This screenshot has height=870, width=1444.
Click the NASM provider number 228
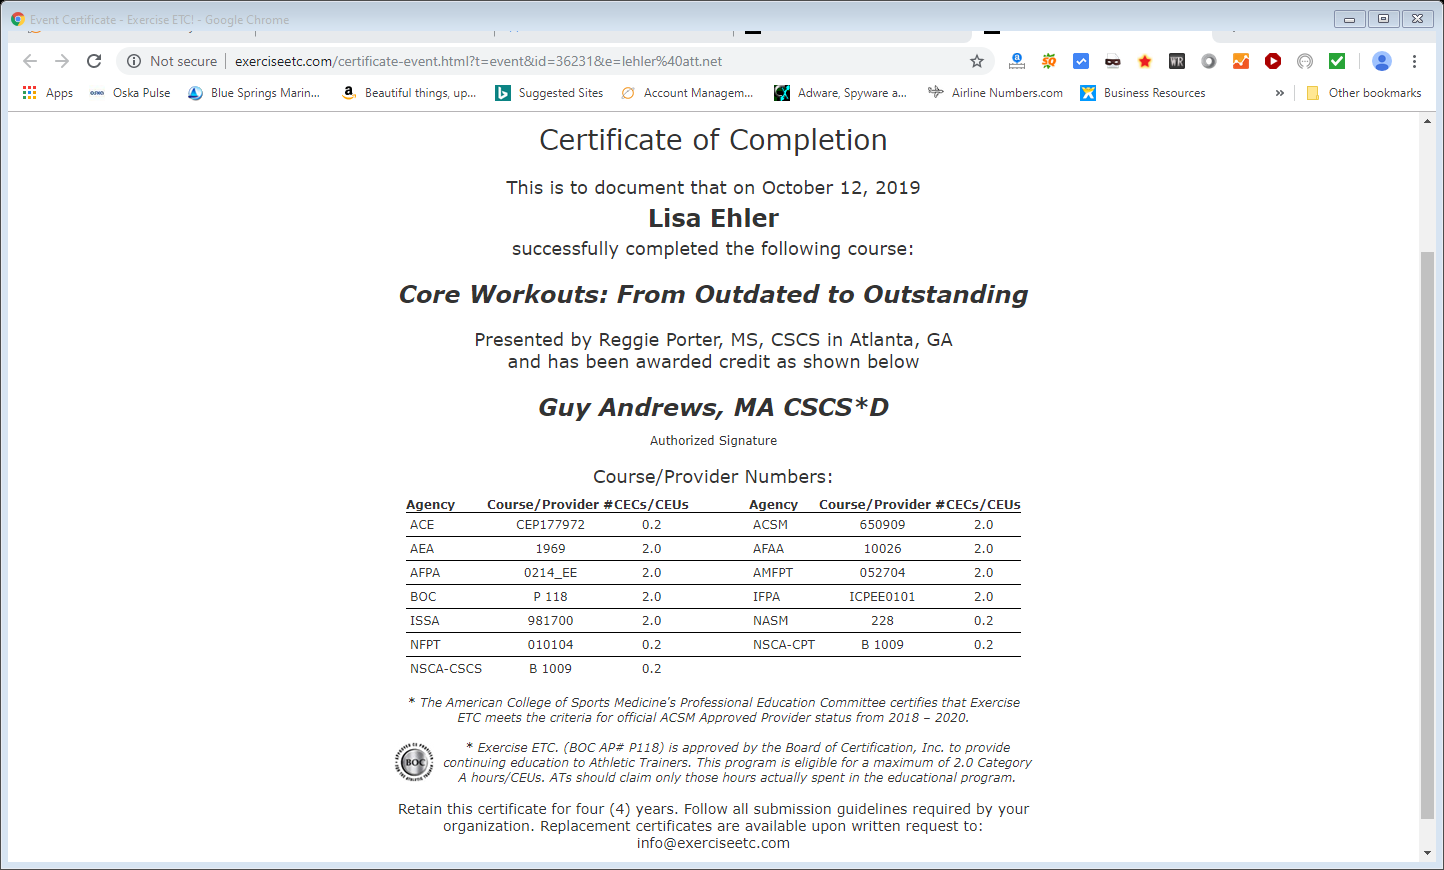point(882,621)
